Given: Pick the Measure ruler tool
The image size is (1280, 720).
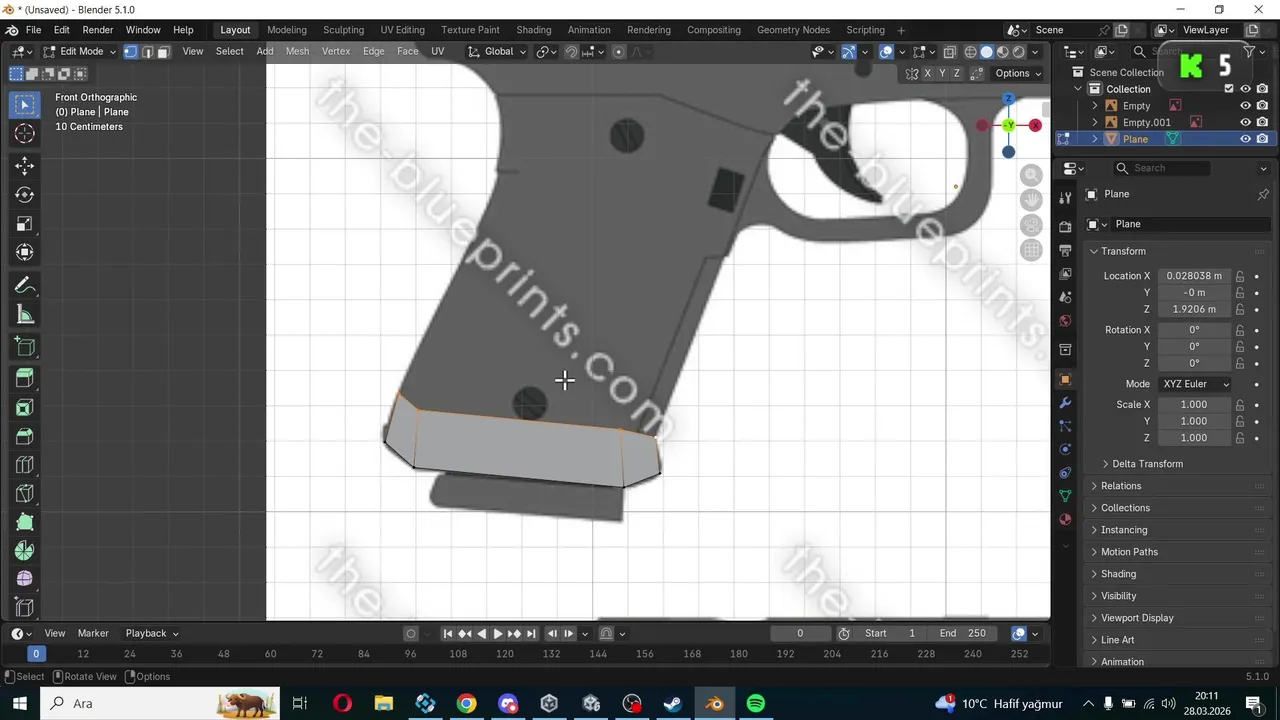Looking at the screenshot, I should (x=25, y=315).
